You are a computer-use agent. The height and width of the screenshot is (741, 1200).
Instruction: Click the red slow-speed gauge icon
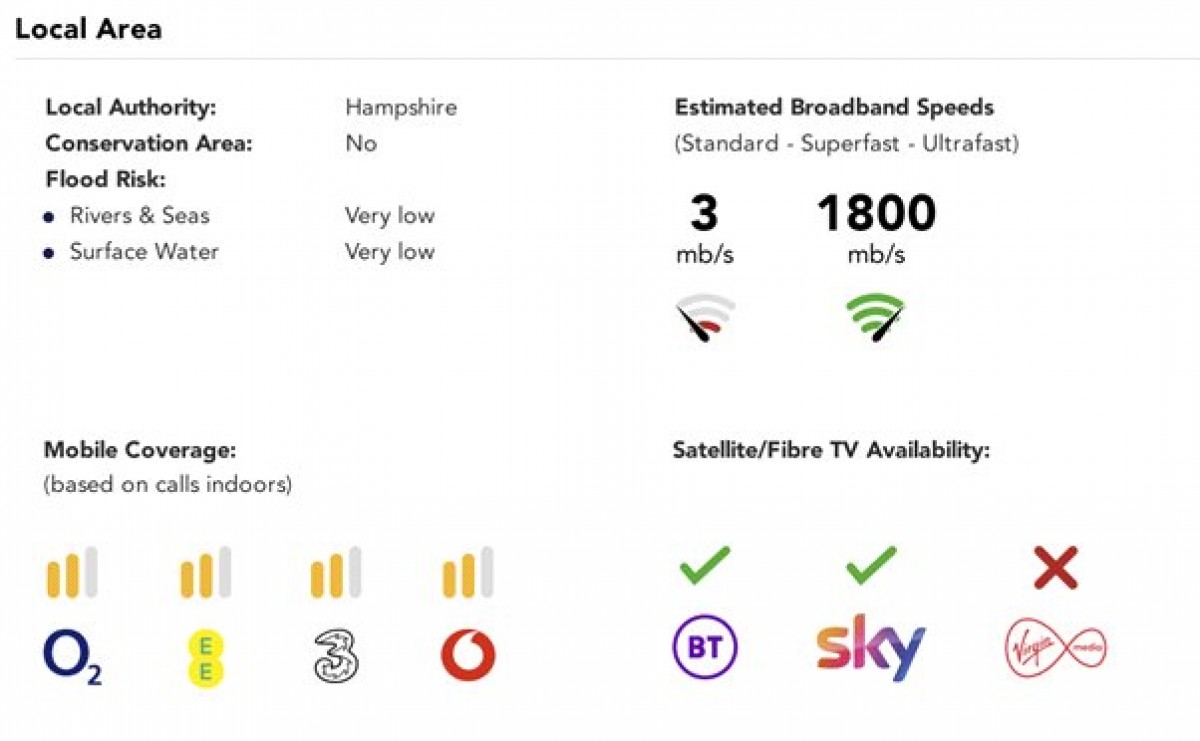click(705, 318)
